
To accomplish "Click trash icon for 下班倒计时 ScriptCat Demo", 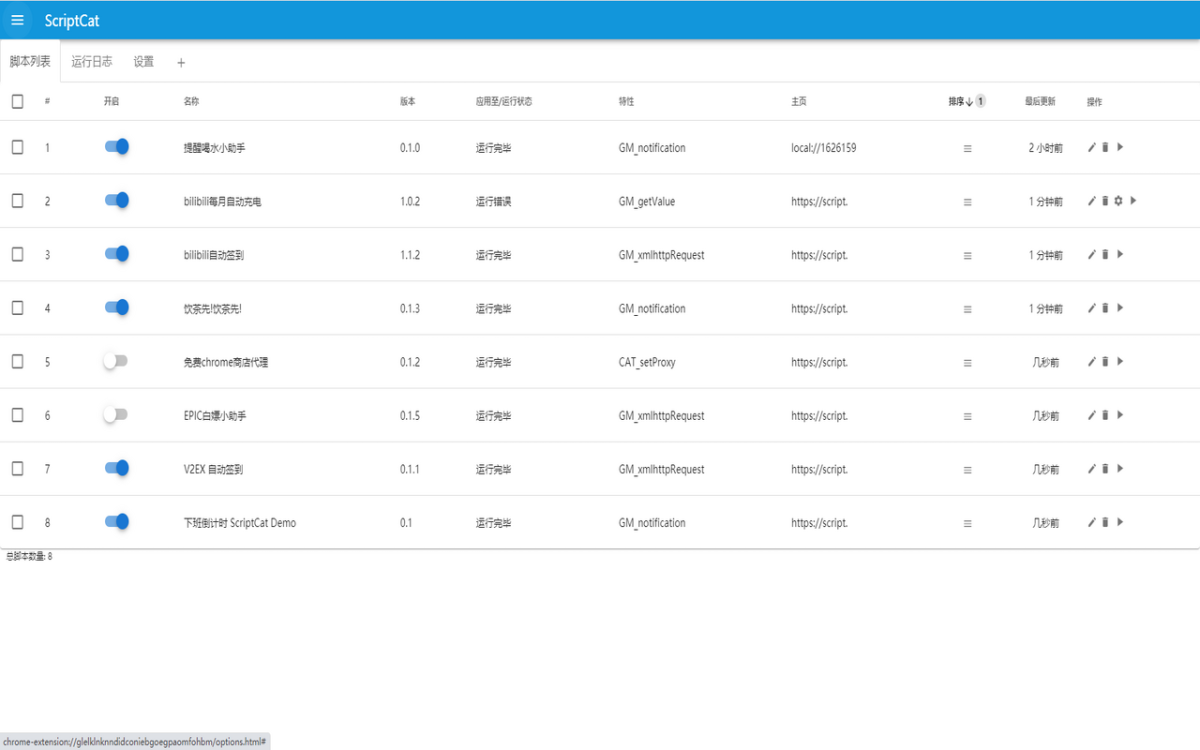I will [1105, 522].
